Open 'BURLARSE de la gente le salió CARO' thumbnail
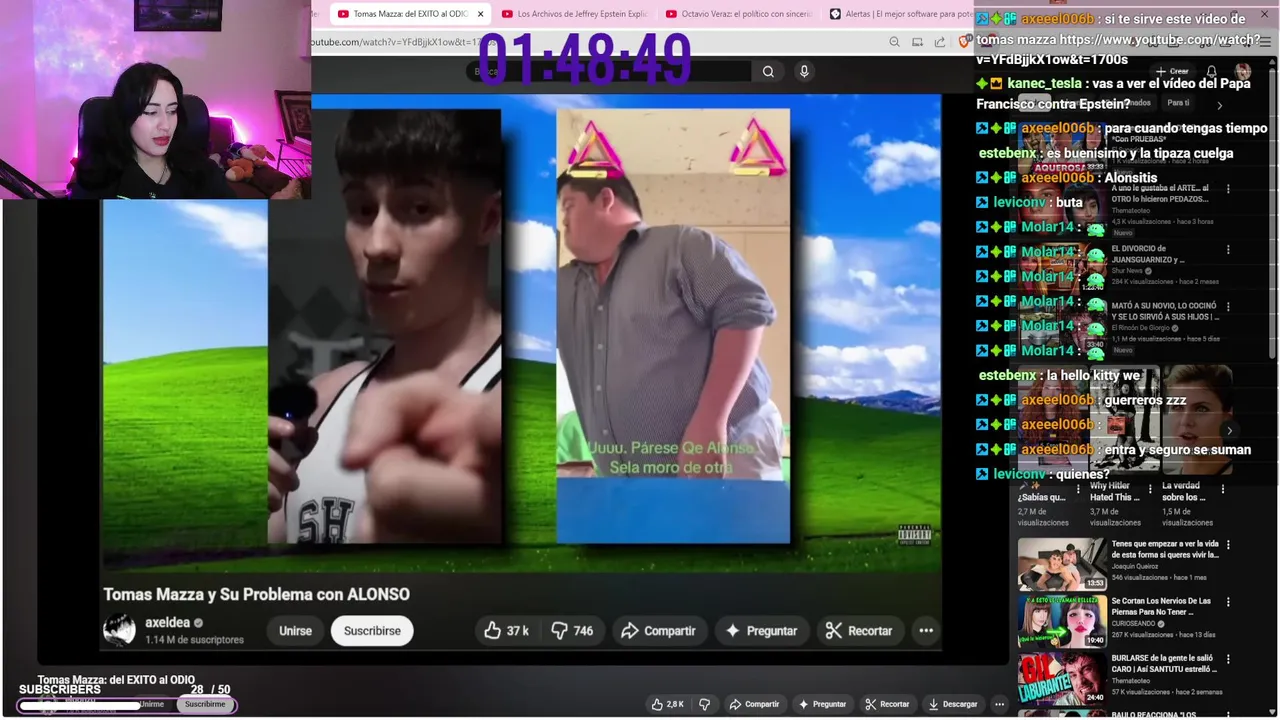 [x=1062, y=678]
